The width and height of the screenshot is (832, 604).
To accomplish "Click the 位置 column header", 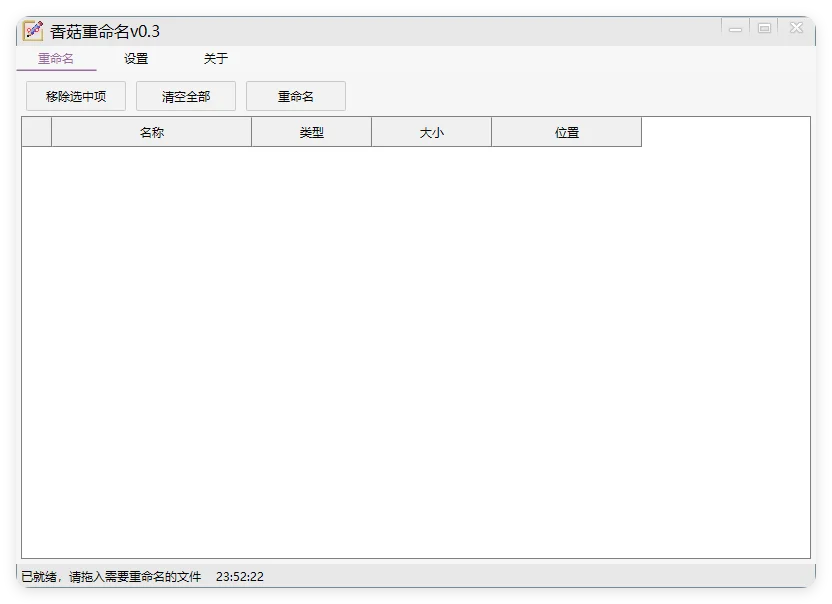I will [566, 131].
